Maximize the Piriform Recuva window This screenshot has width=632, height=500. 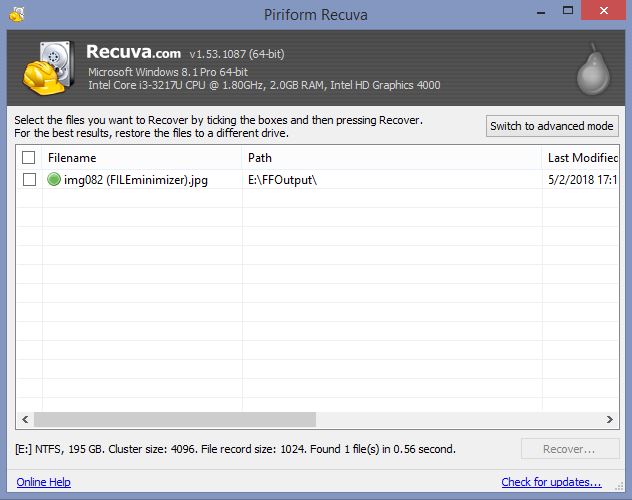[568, 11]
